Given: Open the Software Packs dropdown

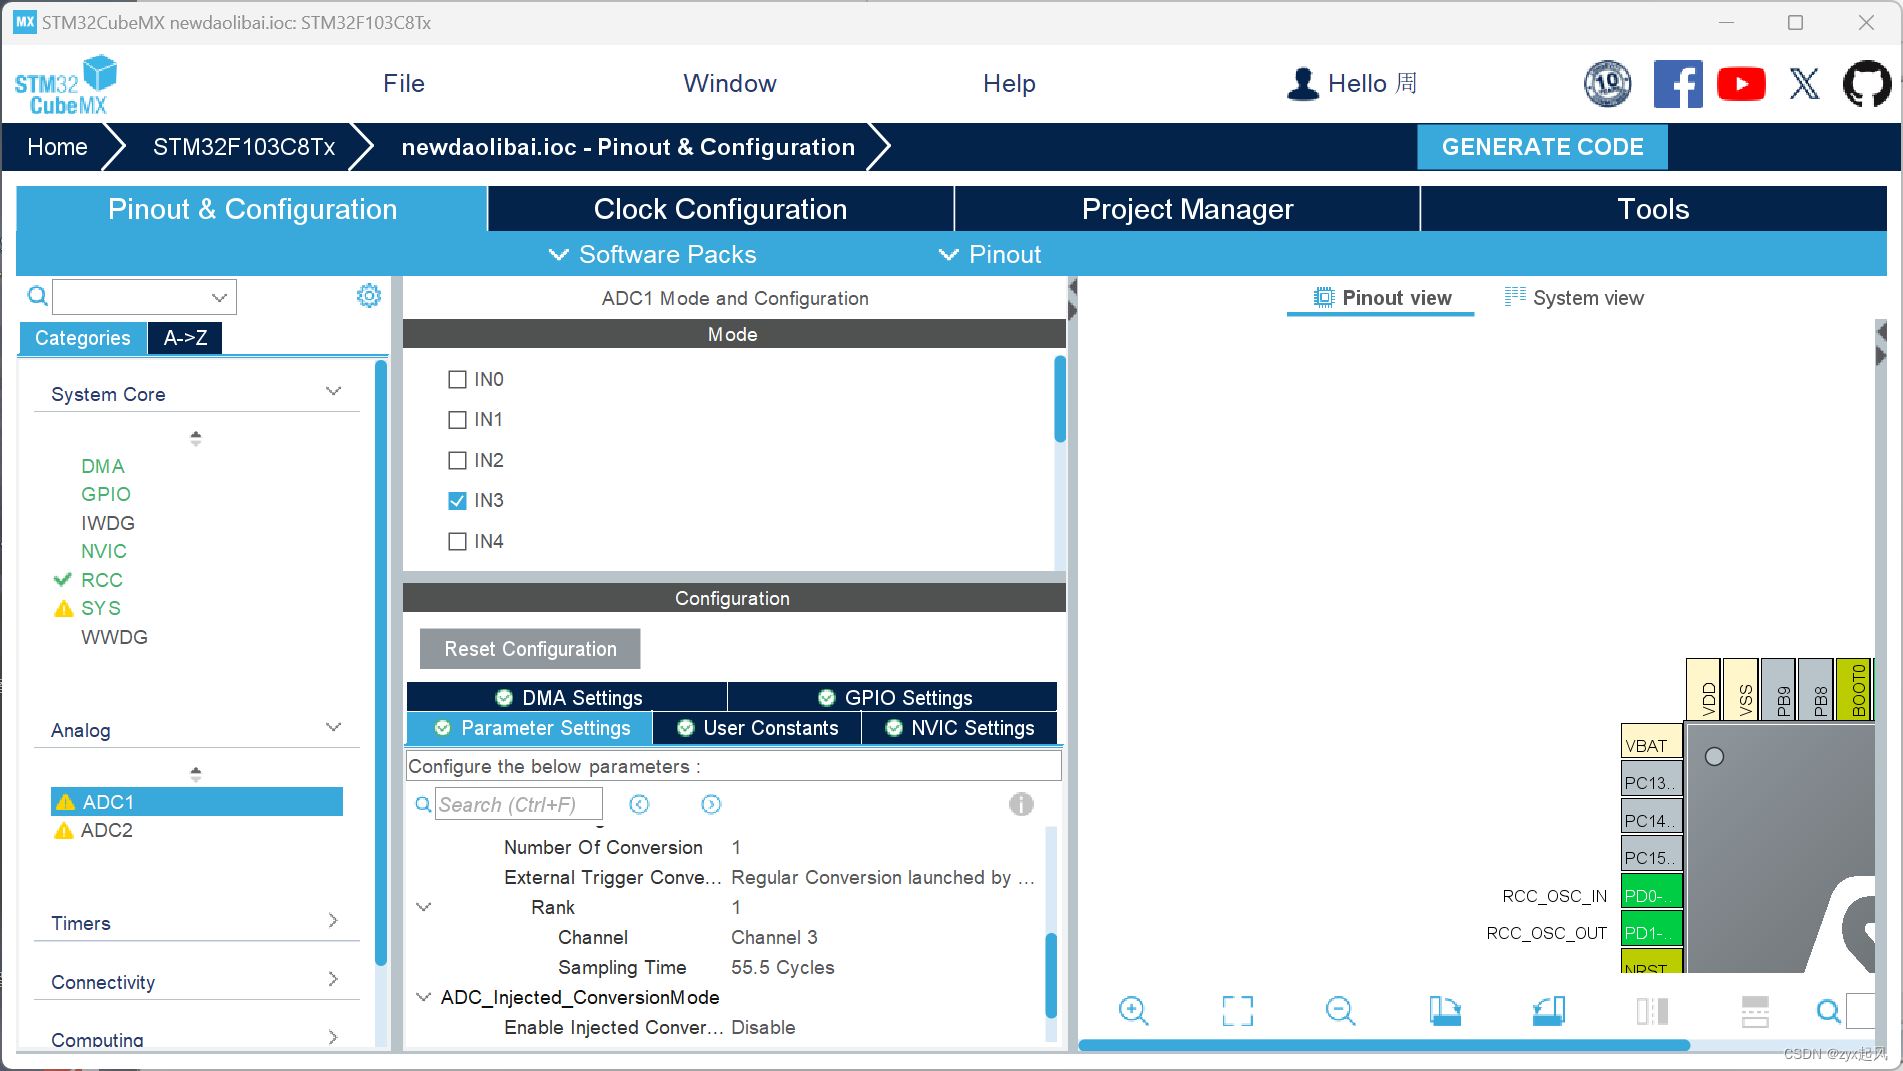Looking at the screenshot, I should tap(653, 255).
